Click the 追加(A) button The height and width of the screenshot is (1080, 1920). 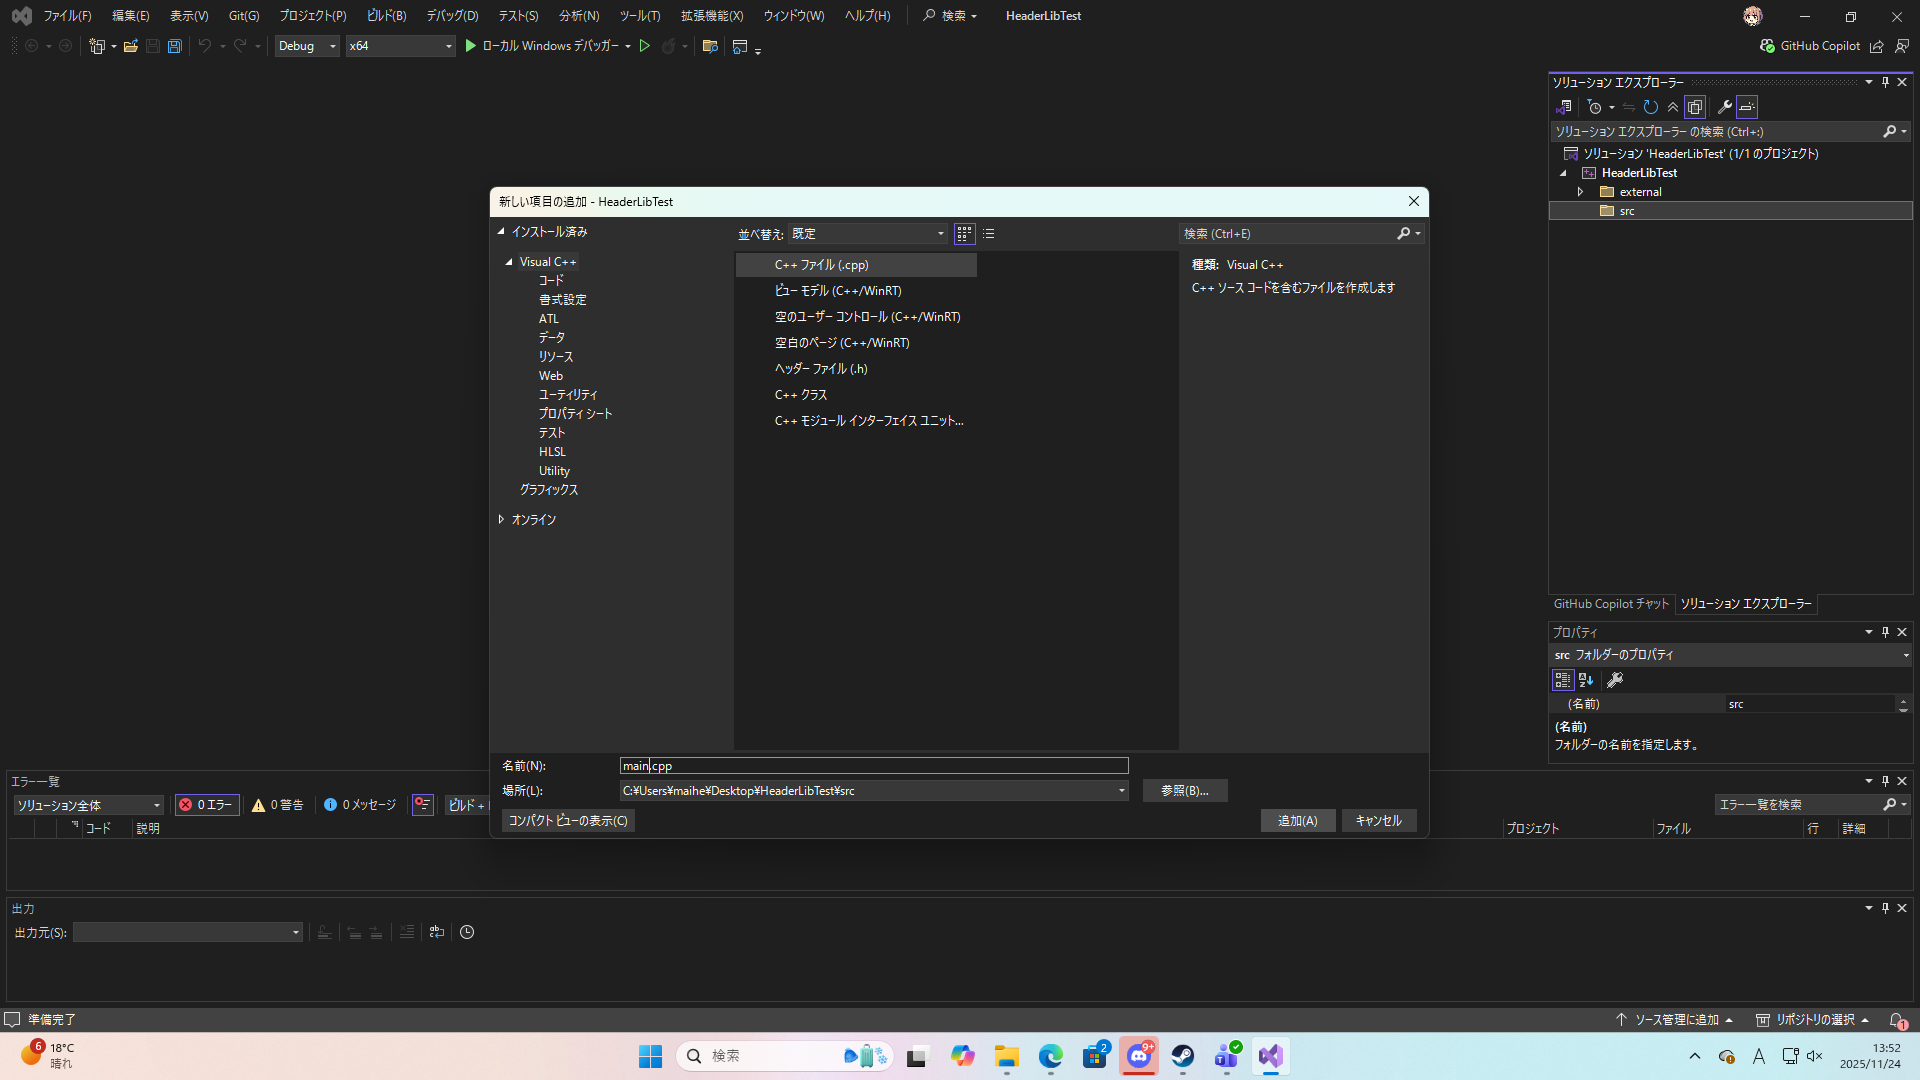[1297, 821]
